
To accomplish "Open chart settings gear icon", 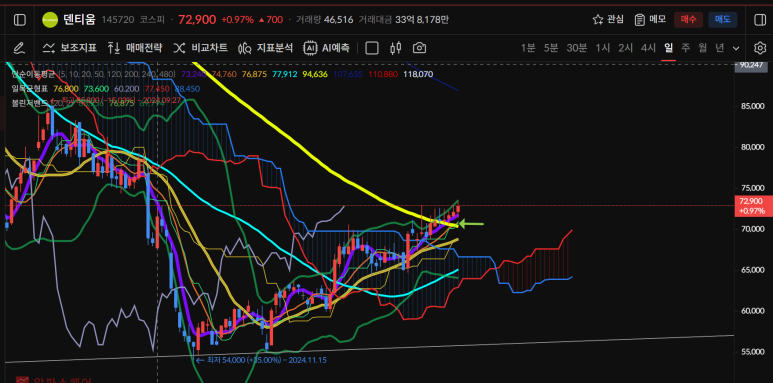I will coord(760,48).
